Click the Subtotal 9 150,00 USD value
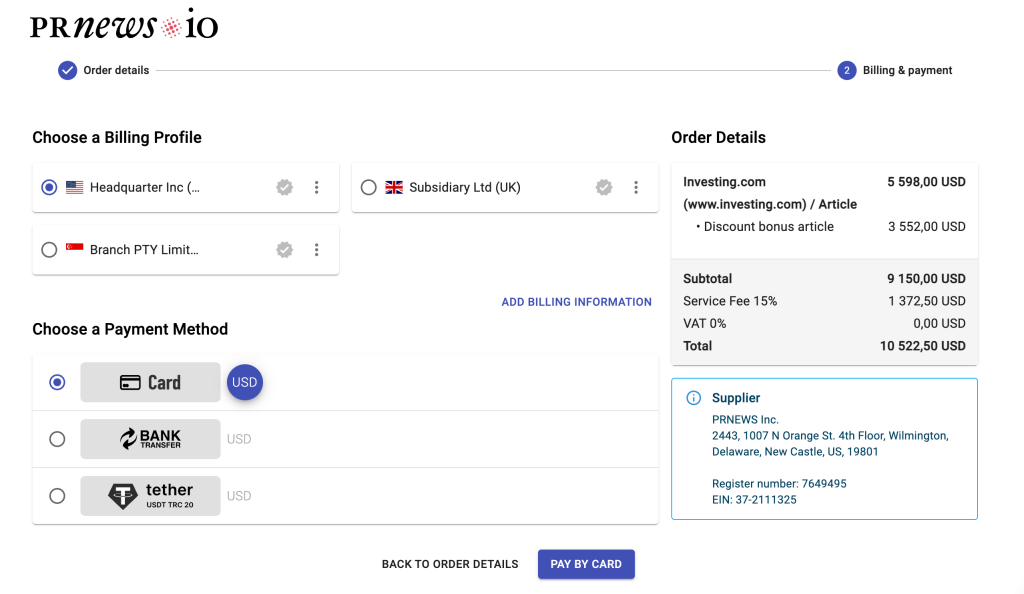Screen dimensions: 1024x594 pyautogui.click(x=926, y=279)
